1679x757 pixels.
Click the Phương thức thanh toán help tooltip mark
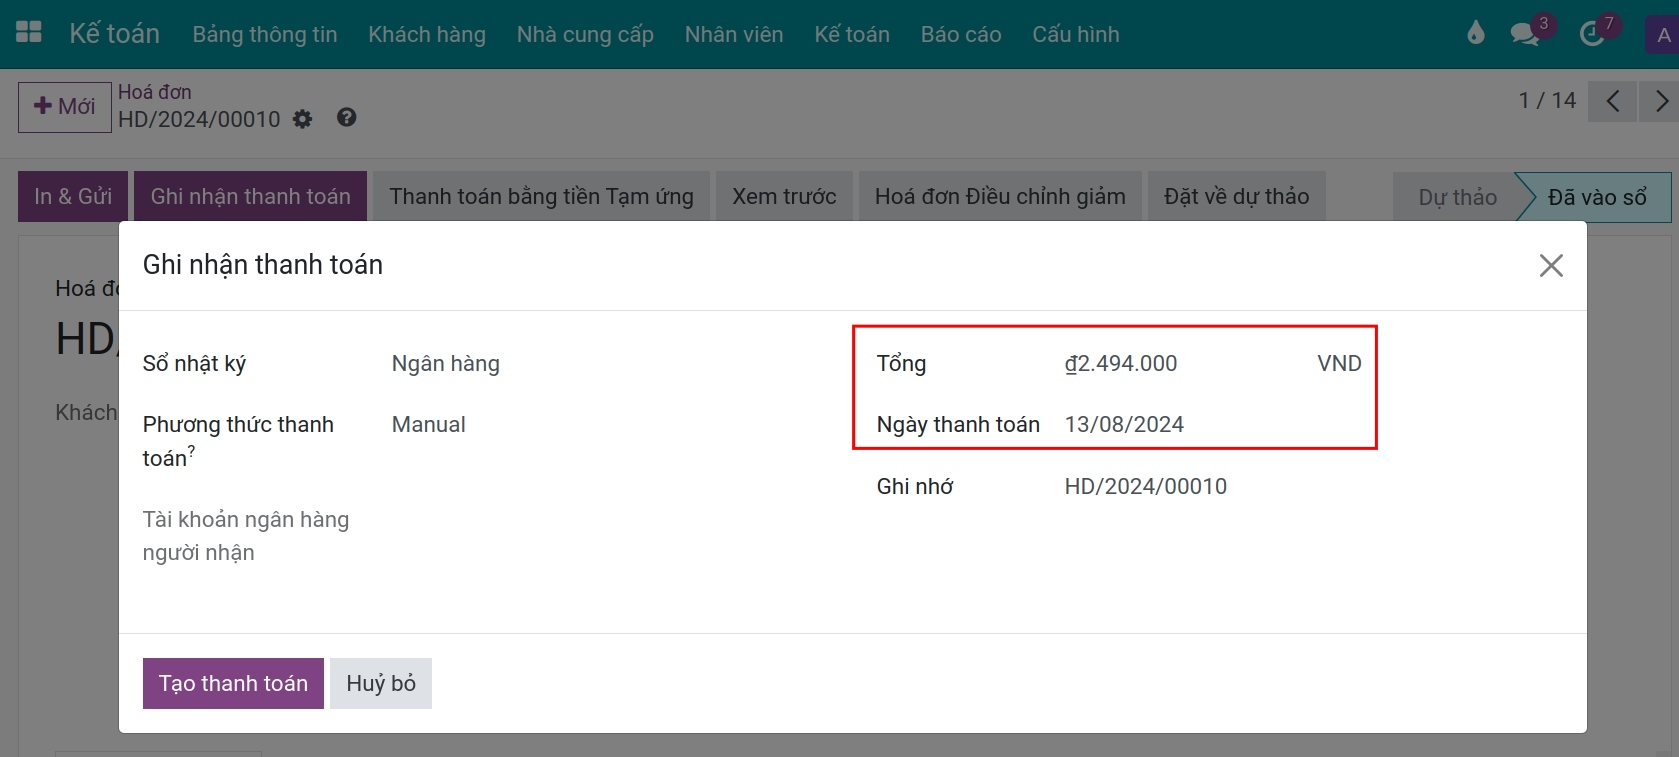coord(191,452)
